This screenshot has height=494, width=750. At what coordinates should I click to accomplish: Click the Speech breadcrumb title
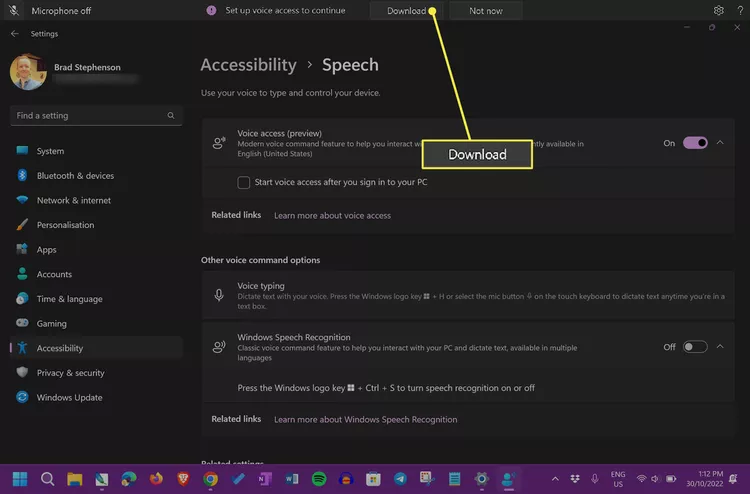(350, 65)
